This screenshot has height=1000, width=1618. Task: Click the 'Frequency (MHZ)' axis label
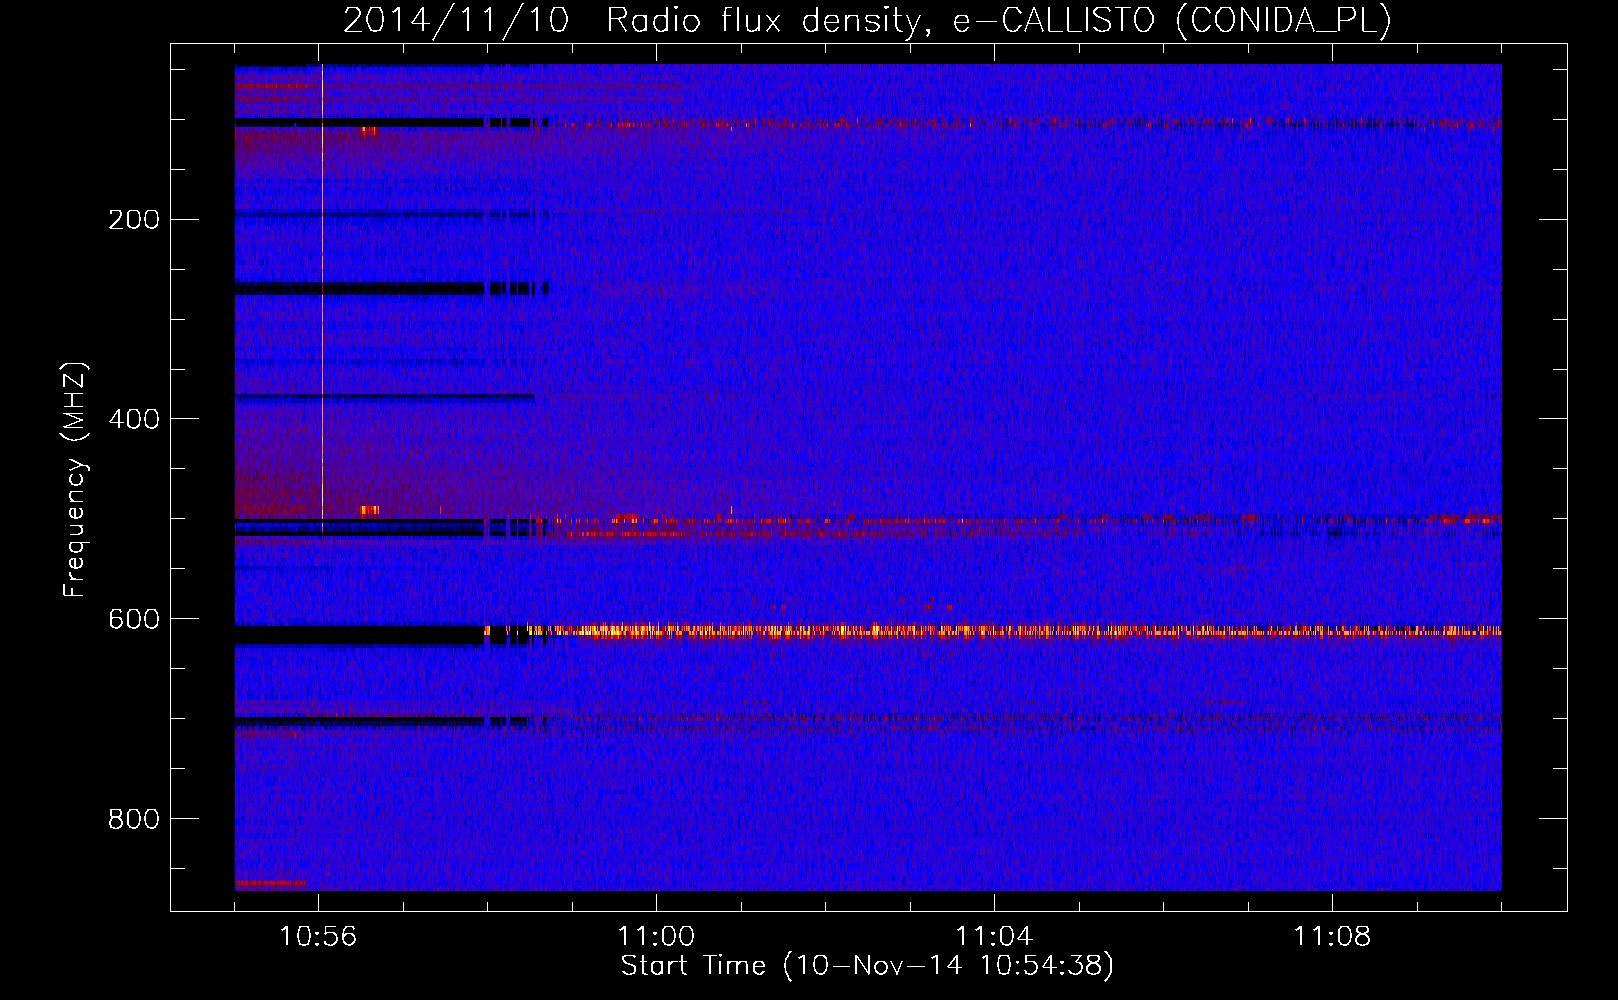75,480
